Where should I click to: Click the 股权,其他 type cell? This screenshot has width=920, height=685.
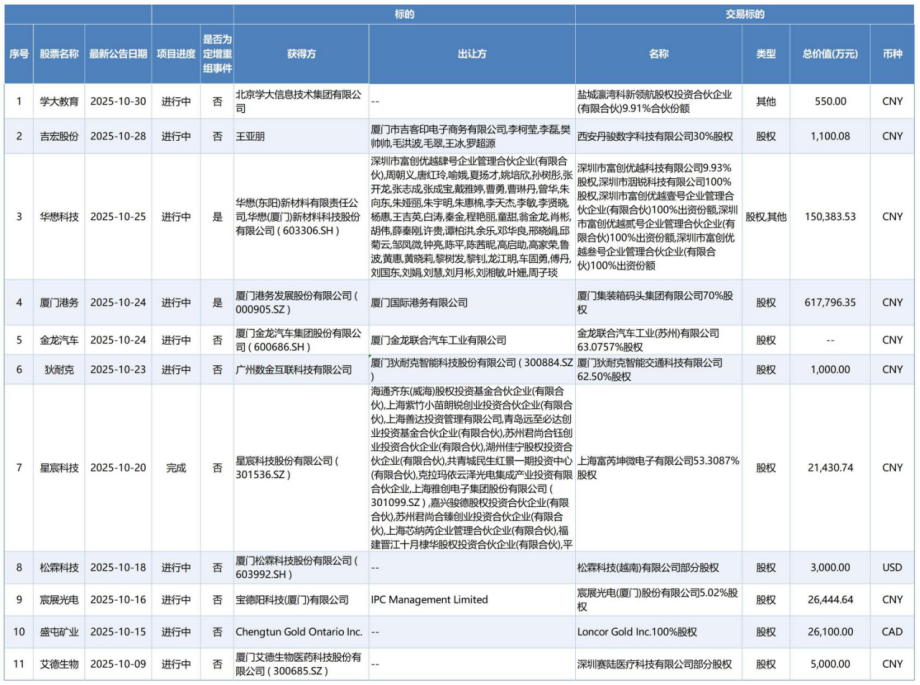click(766, 217)
